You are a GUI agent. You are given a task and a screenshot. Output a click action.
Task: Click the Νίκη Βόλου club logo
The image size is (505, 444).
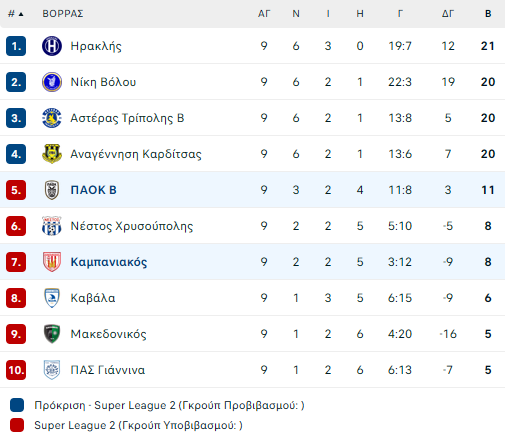pyautogui.click(x=52, y=82)
